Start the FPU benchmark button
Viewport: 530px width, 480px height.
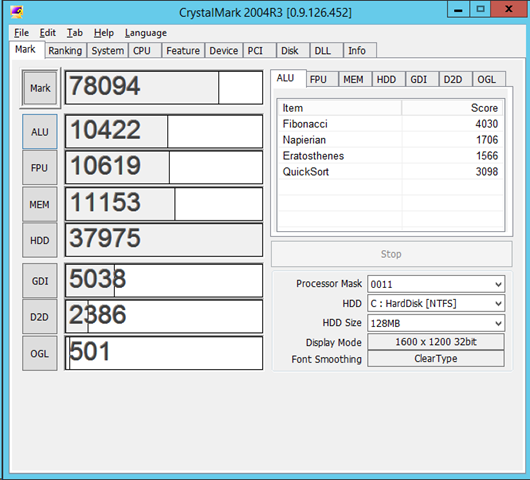point(40,168)
